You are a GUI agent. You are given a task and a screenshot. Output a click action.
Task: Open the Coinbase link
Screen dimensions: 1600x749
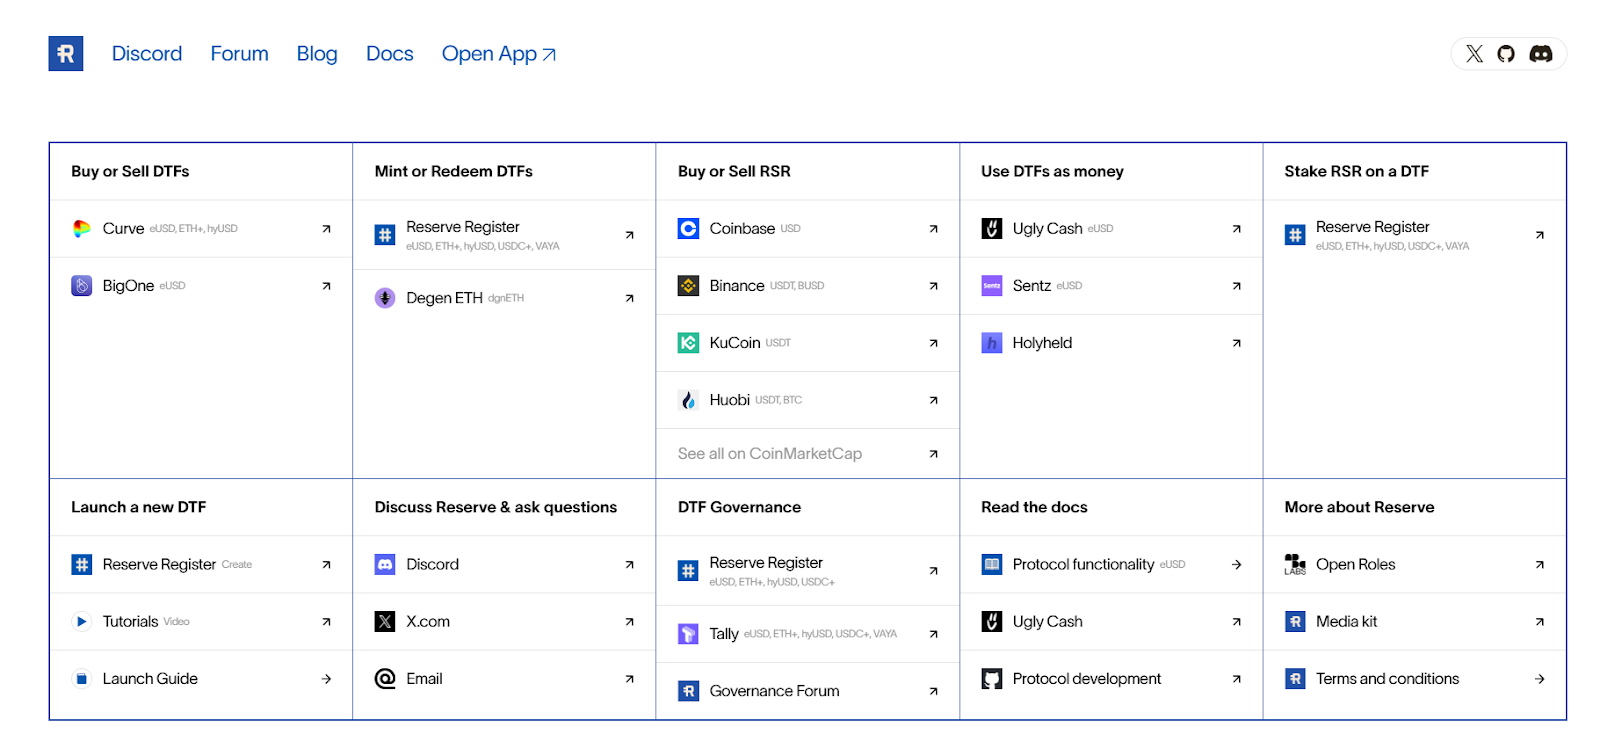tap(808, 229)
